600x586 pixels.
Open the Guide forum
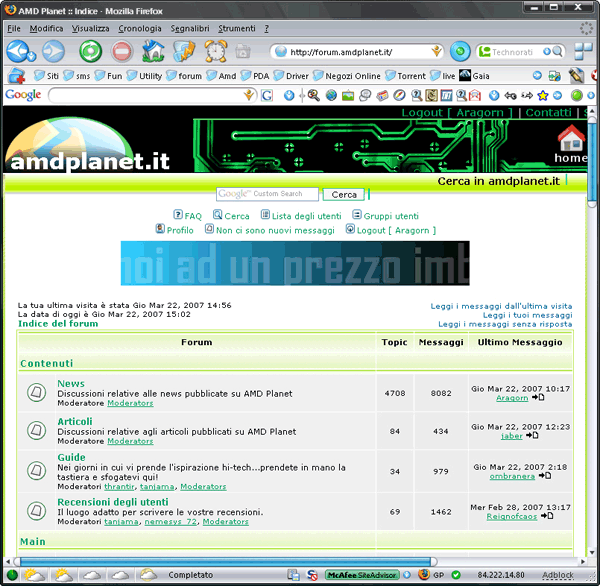click(x=71, y=457)
